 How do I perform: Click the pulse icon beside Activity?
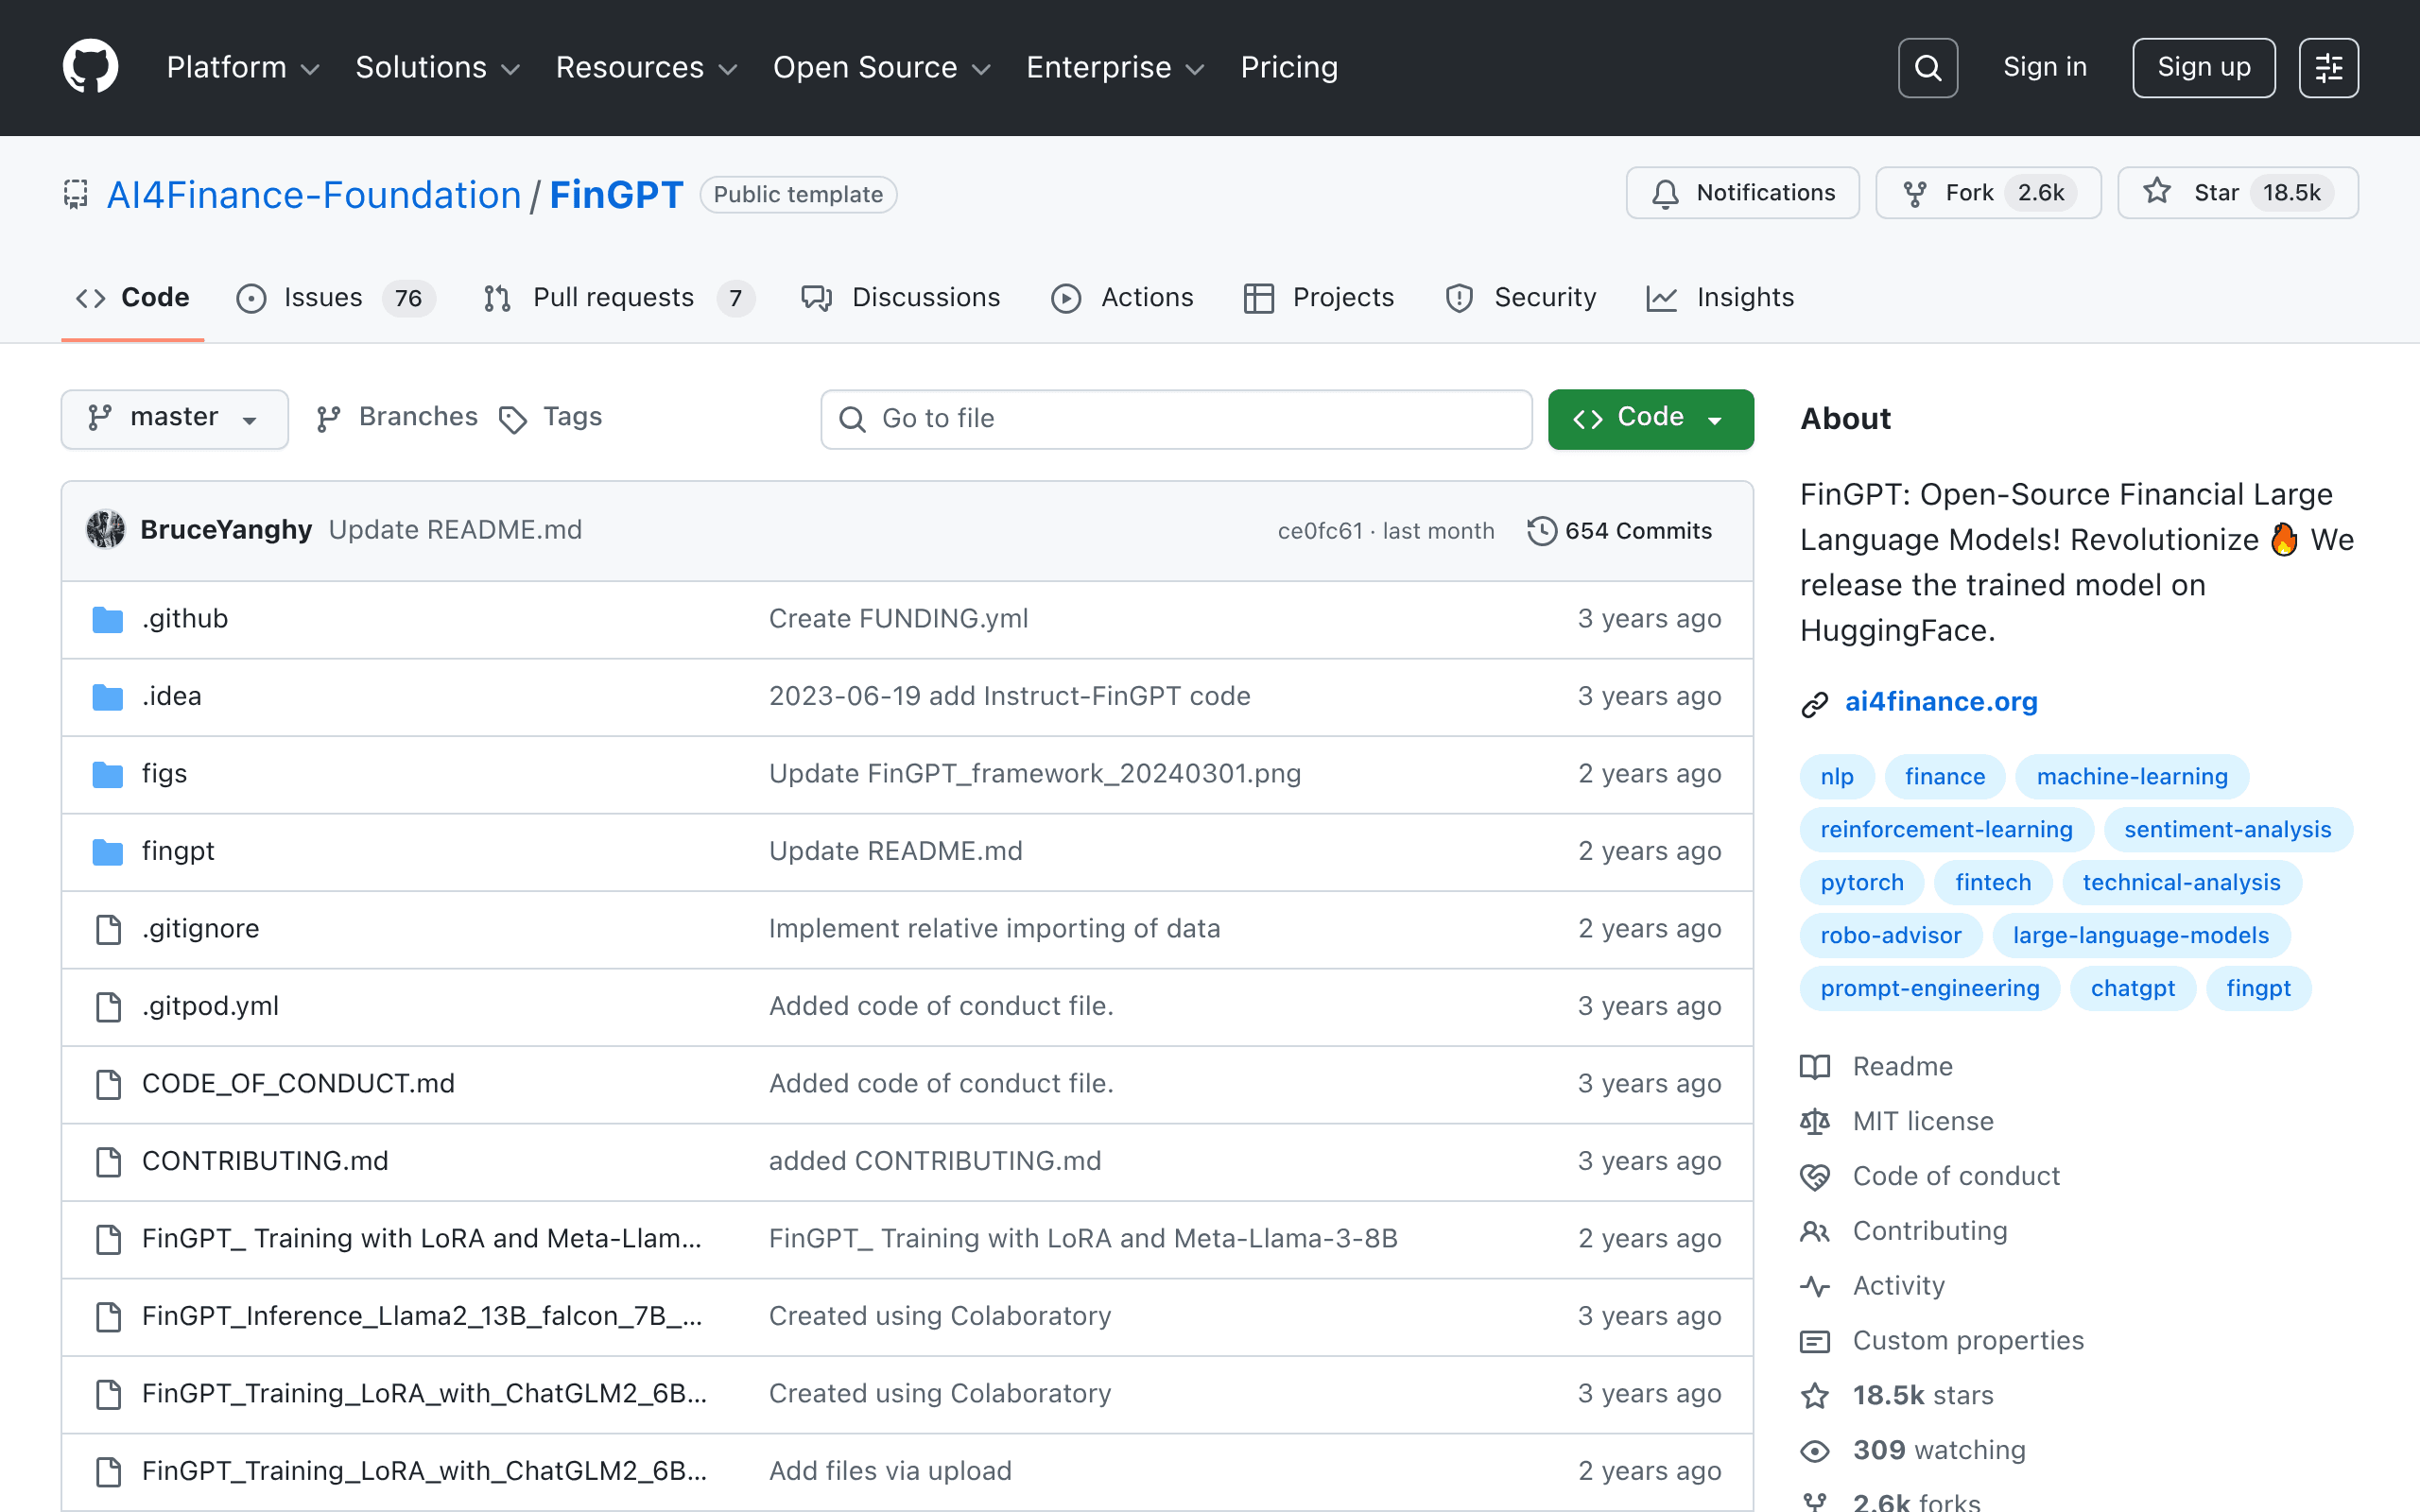[x=1815, y=1287]
